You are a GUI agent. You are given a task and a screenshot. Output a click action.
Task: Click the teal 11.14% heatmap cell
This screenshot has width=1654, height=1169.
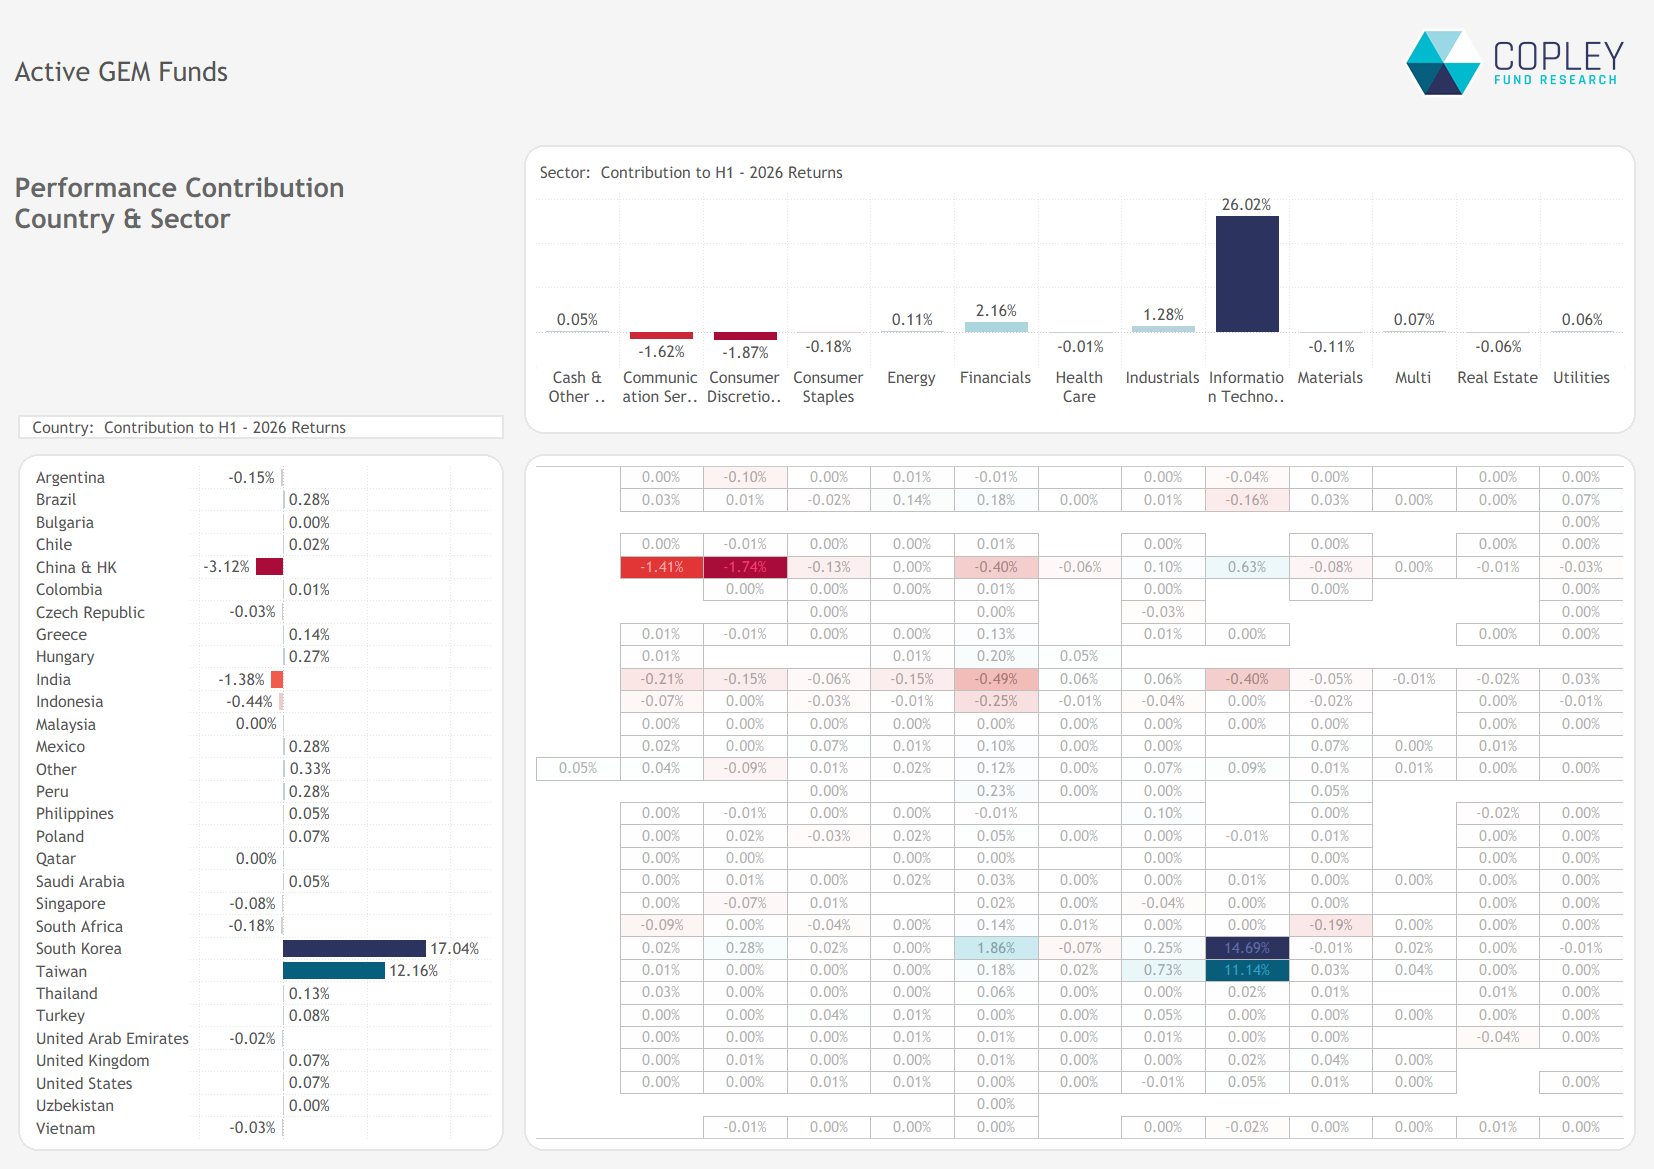tap(1247, 970)
